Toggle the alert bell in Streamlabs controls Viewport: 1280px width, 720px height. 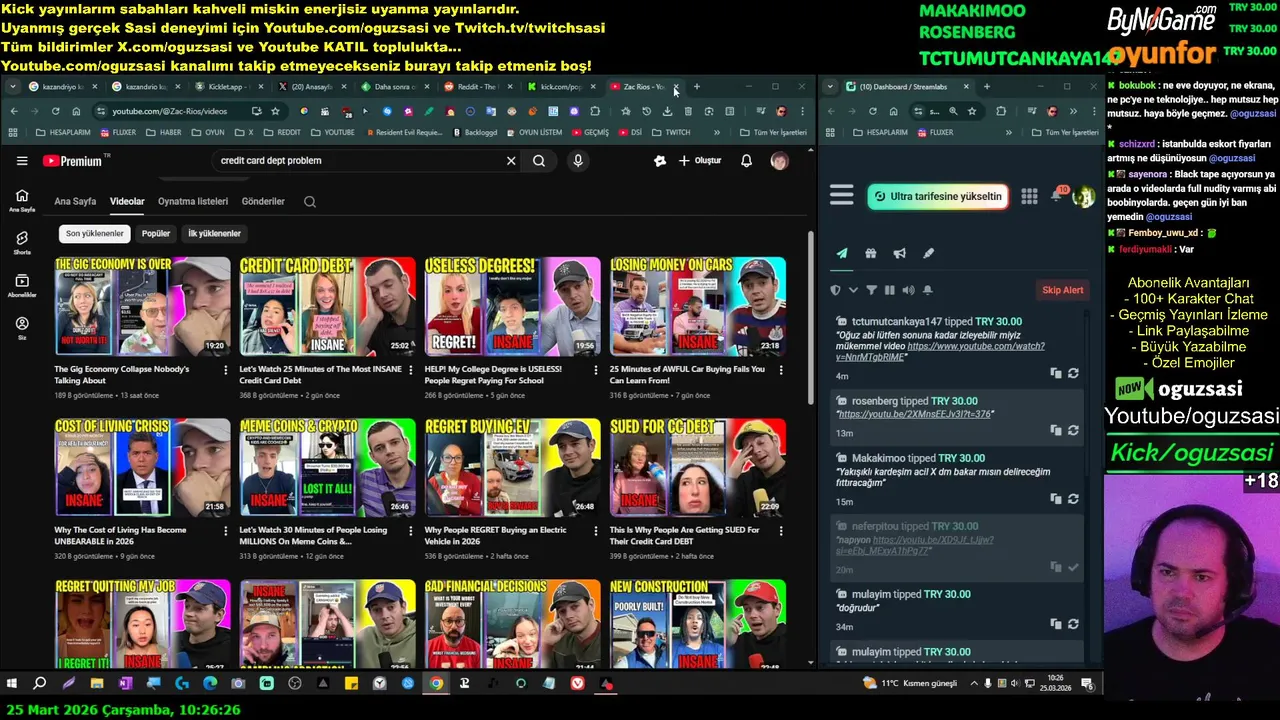pos(927,290)
